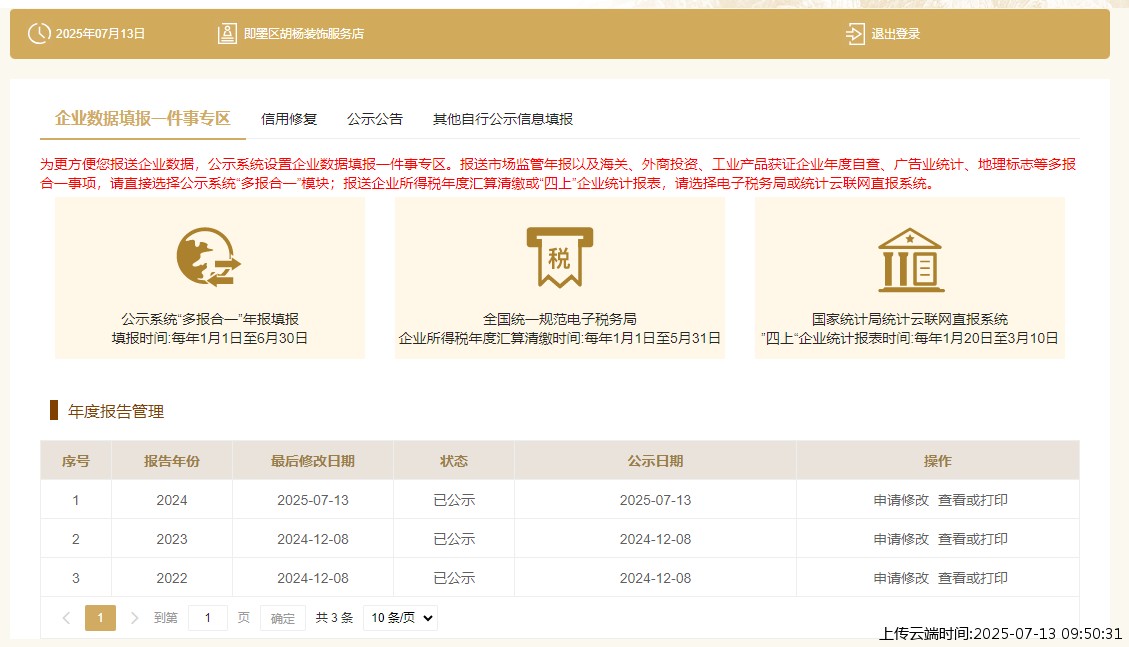1129x647 pixels.
Task: Click the 报告年份 column header
Action: (172, 461)
